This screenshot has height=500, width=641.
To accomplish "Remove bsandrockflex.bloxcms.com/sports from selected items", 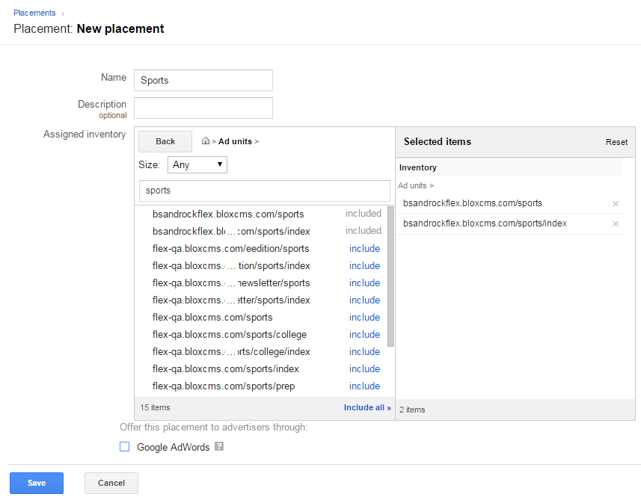I will pos(615,204).
